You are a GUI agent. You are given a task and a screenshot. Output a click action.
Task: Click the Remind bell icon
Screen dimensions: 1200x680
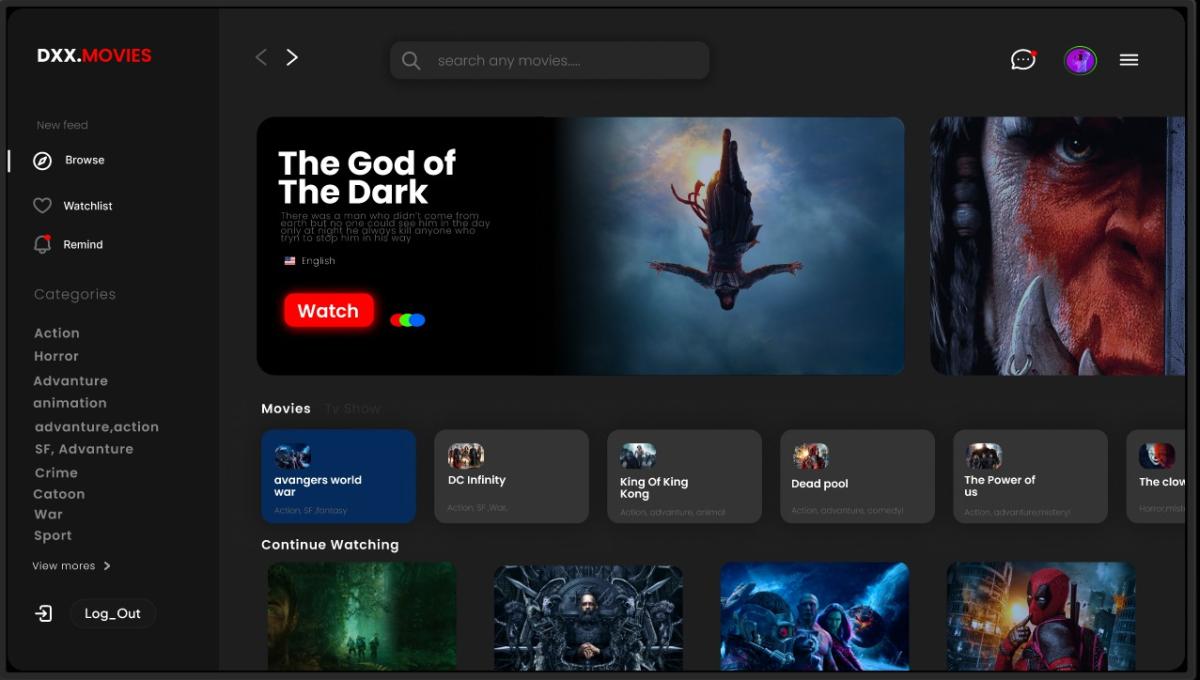pos(42,245)
